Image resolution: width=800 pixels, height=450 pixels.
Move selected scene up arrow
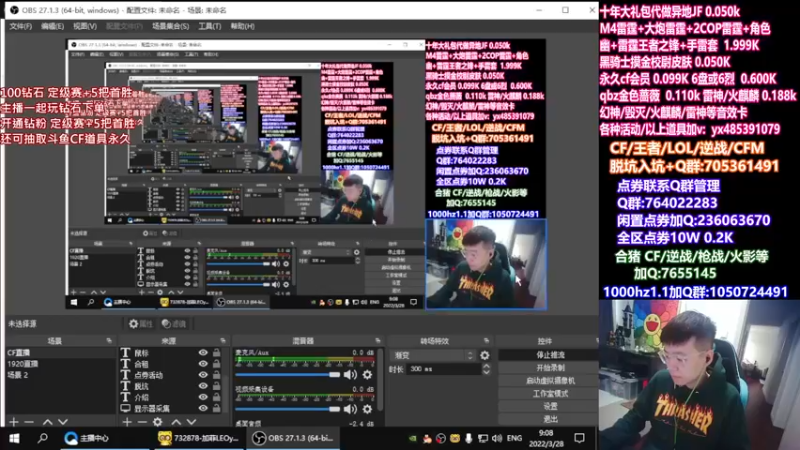pos(47,422)
